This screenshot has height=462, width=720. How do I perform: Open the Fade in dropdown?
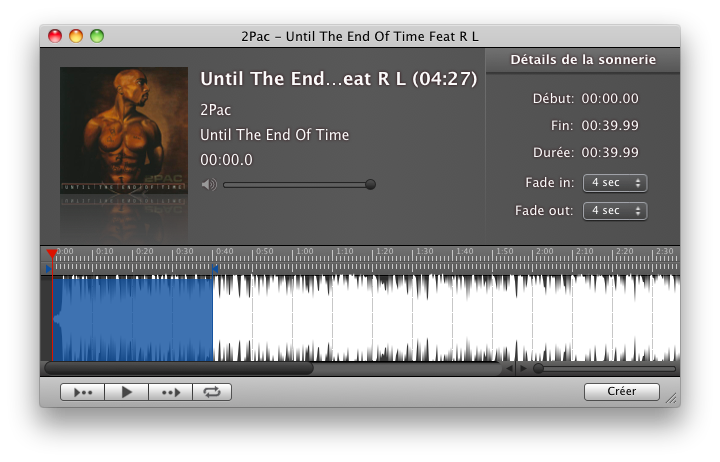[x=615, y=183]
